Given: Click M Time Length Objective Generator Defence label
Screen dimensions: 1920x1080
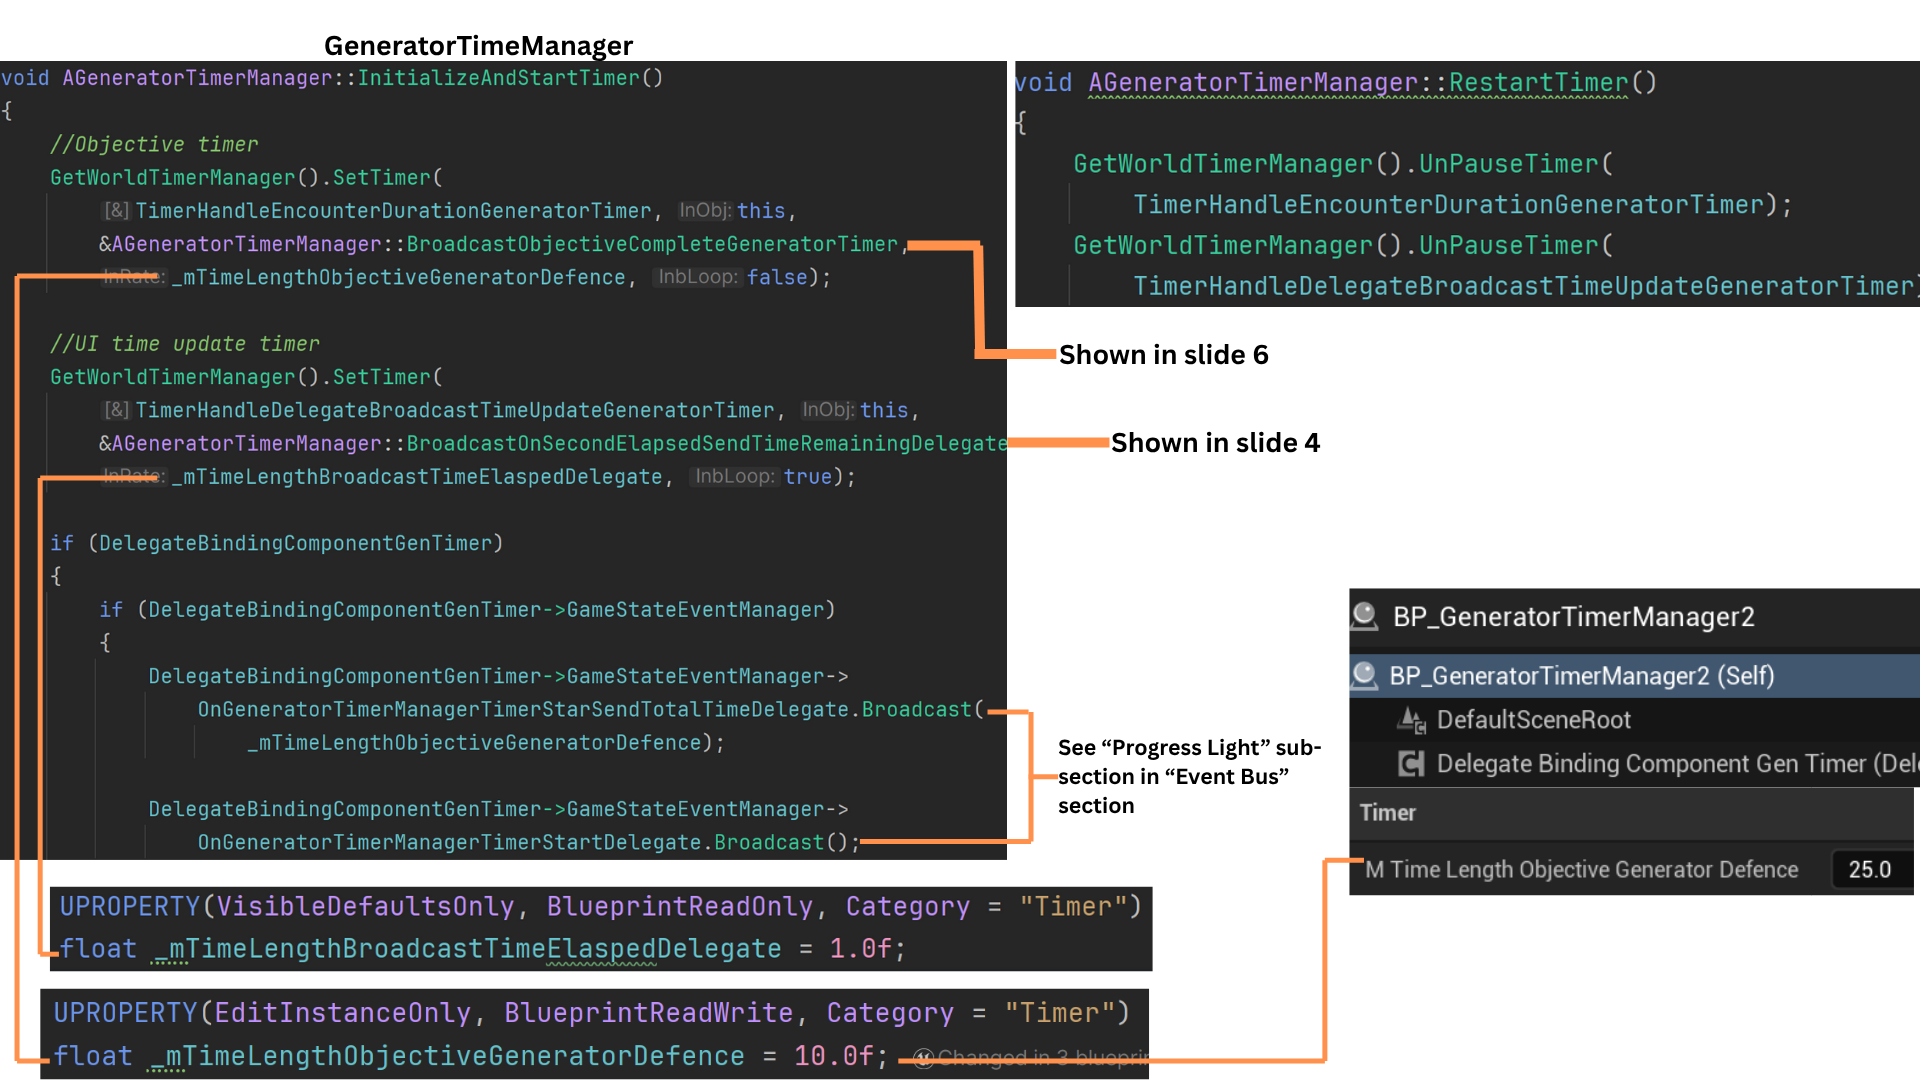Looking at the screenshot, I should [x=1581, y=870].
